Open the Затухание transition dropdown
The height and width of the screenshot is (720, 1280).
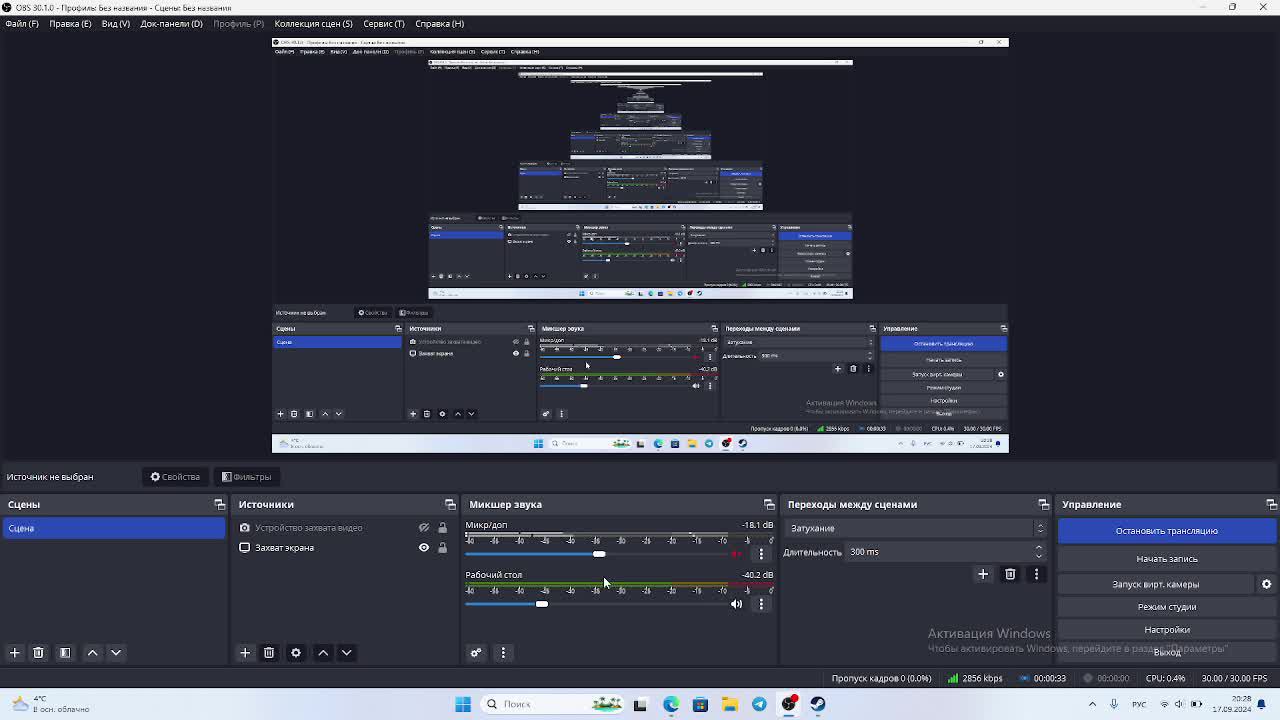coord(916,528)
